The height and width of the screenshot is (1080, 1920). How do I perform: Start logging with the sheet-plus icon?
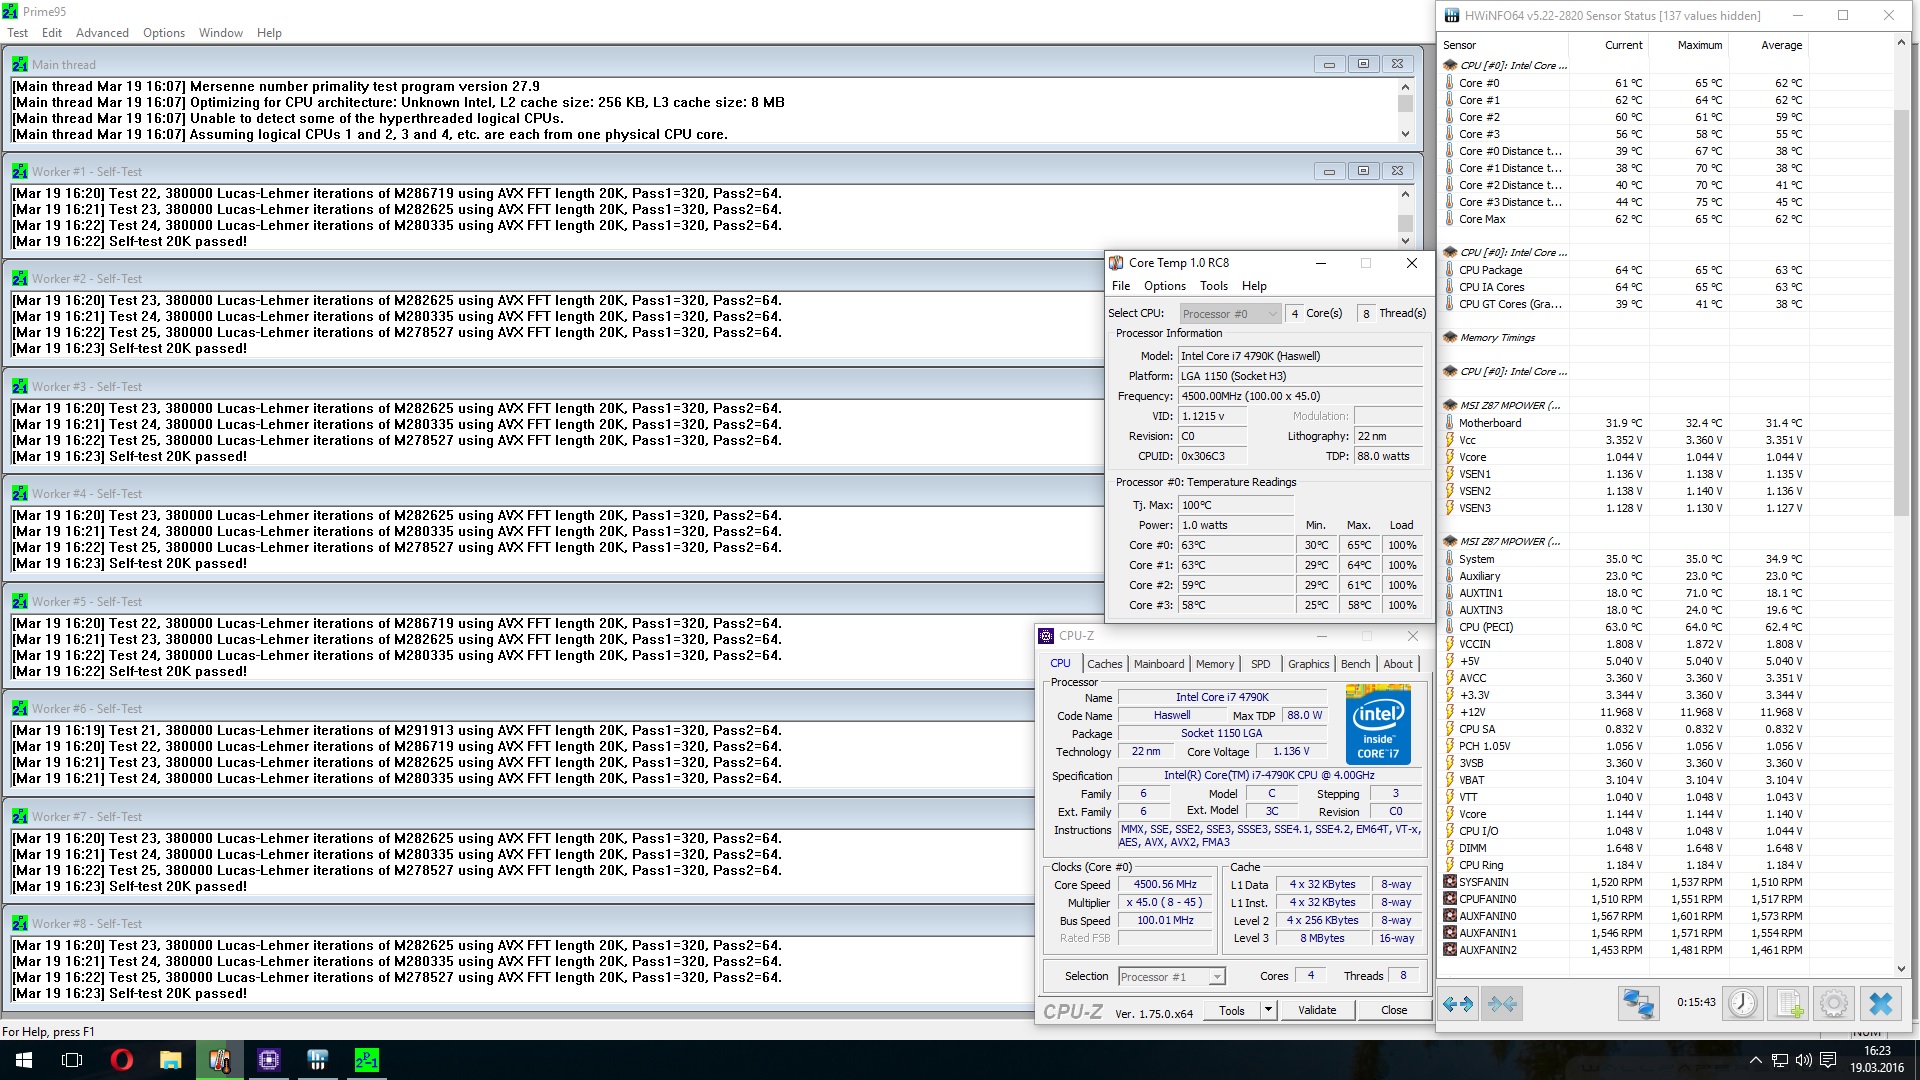[x=1789, y=1004]
